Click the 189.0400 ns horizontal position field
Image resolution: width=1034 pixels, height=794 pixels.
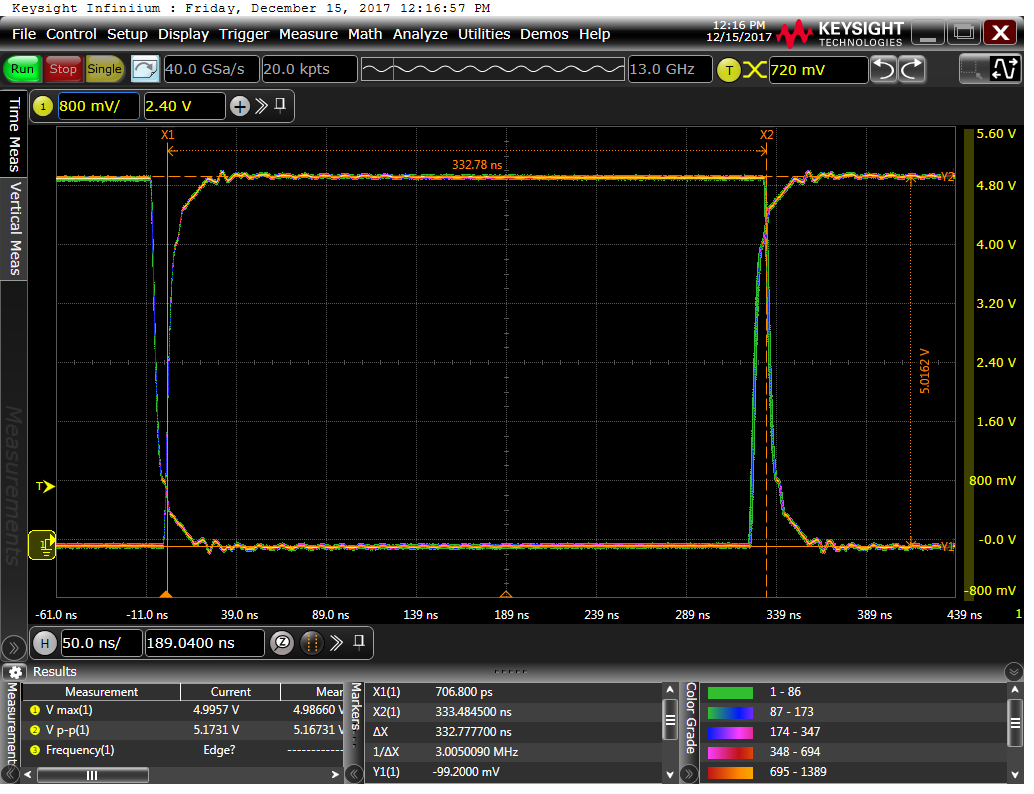[204, 643]
